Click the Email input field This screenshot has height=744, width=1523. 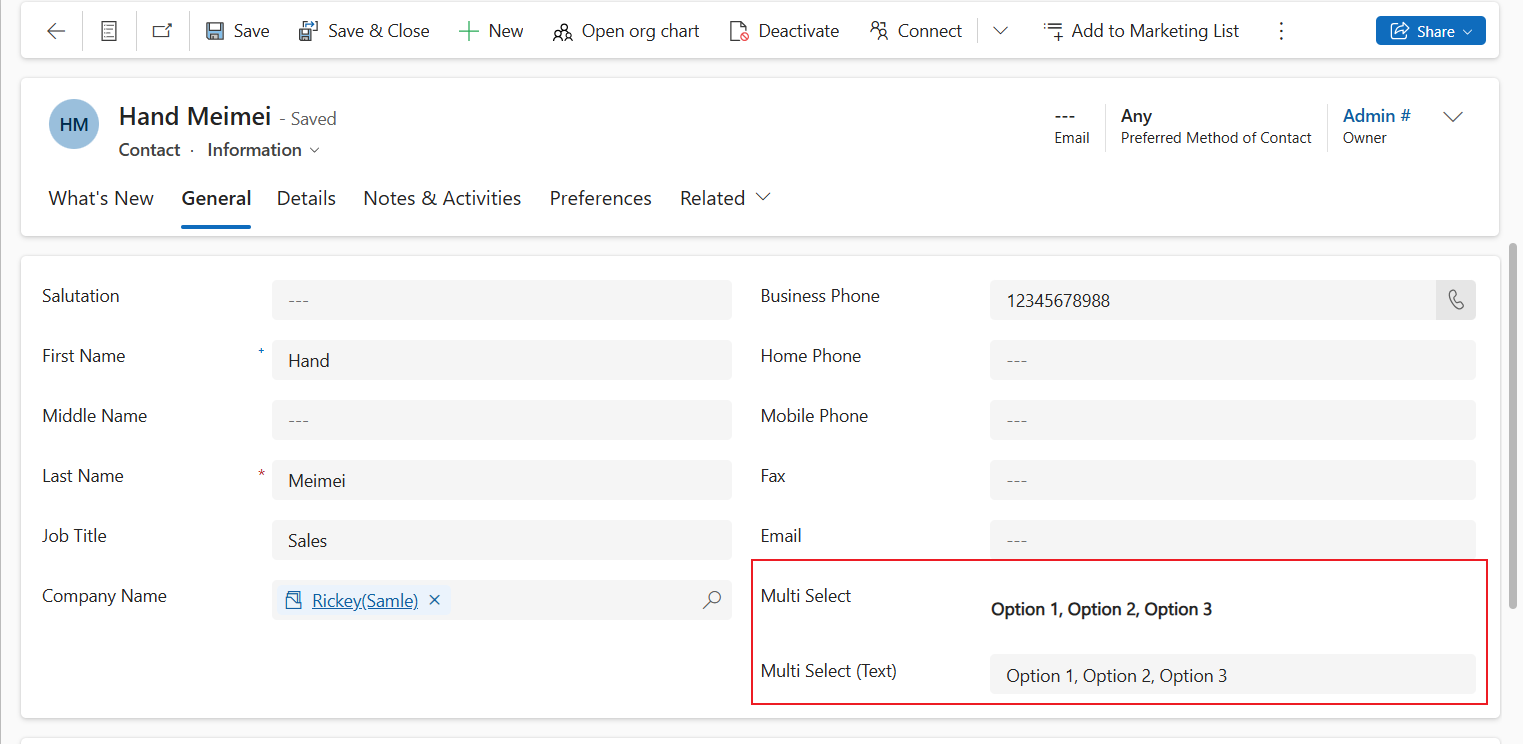[1232, 540]
